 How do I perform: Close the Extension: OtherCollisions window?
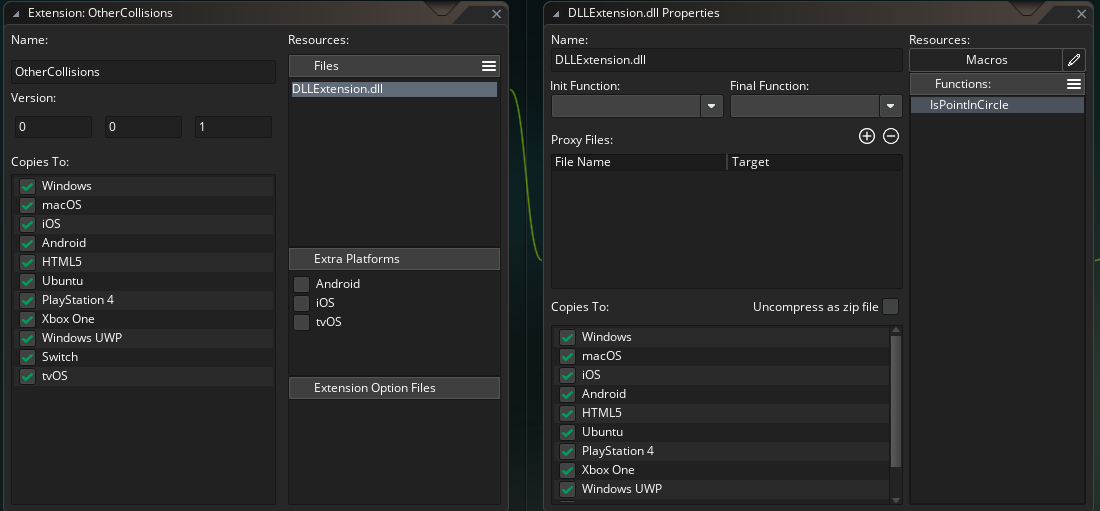497,14
